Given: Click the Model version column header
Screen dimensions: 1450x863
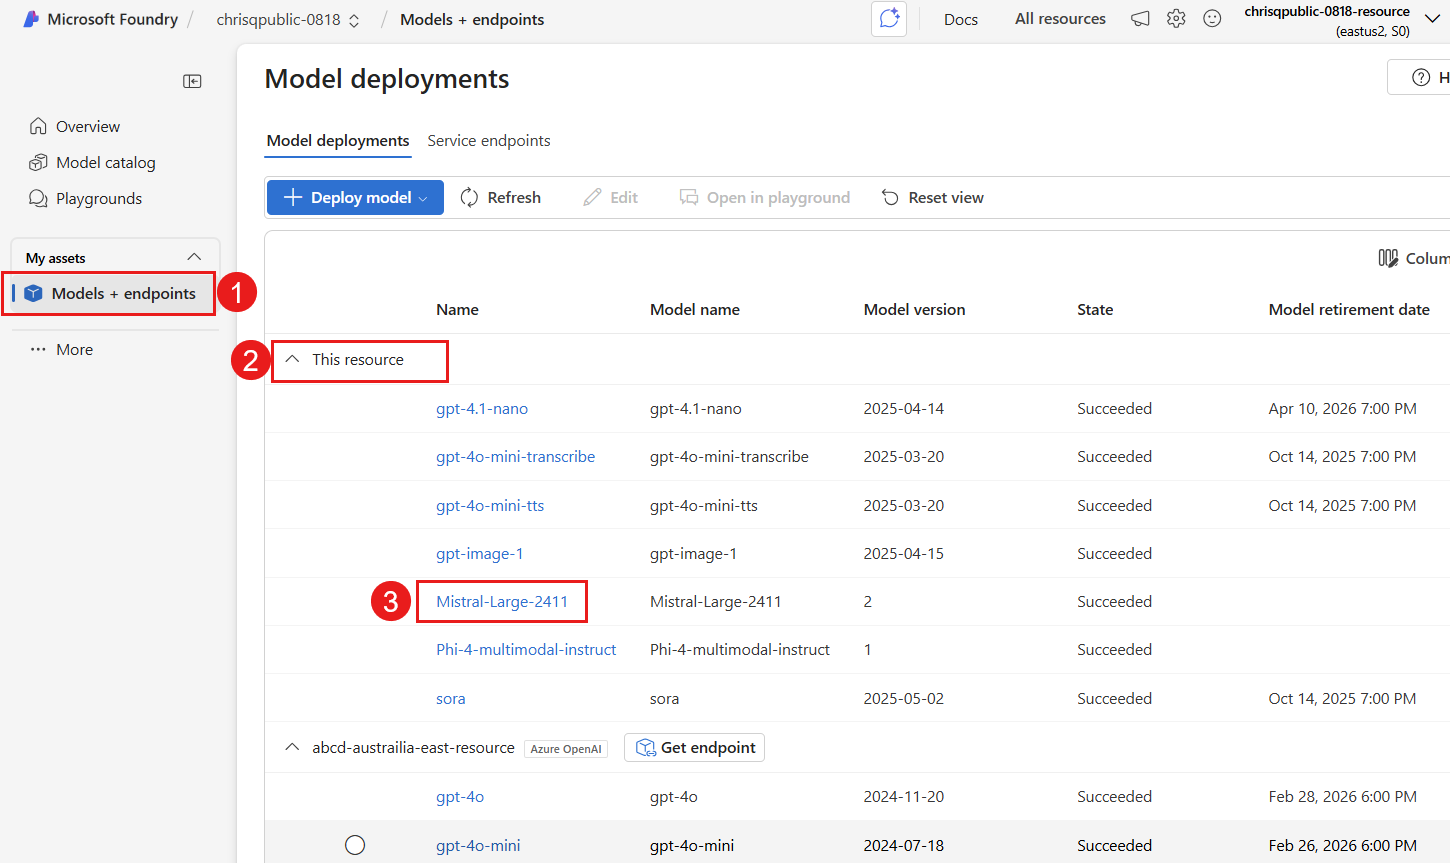Looking at the screenshot, I should [914, 309].
